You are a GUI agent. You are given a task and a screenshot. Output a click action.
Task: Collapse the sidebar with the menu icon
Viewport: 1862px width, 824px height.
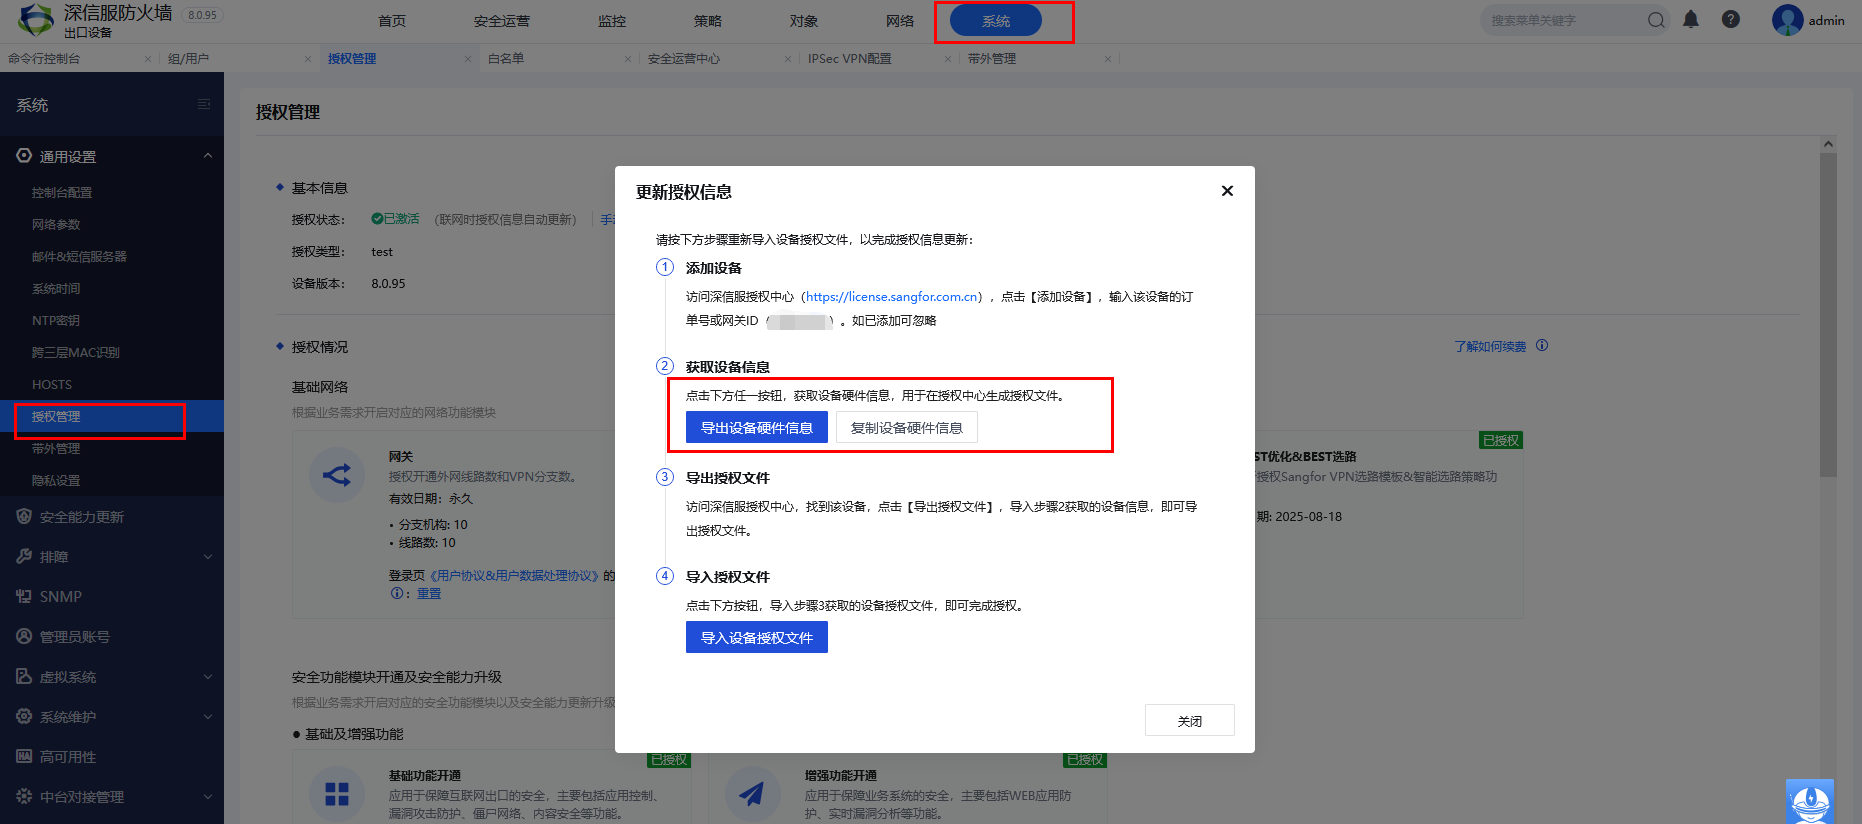204,105
